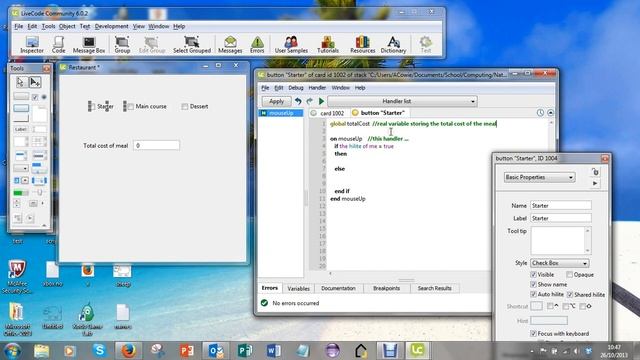The width and height of the screenshot is (640, 360).
Task: Open the Tutorials icon
Action: point(328,44)
